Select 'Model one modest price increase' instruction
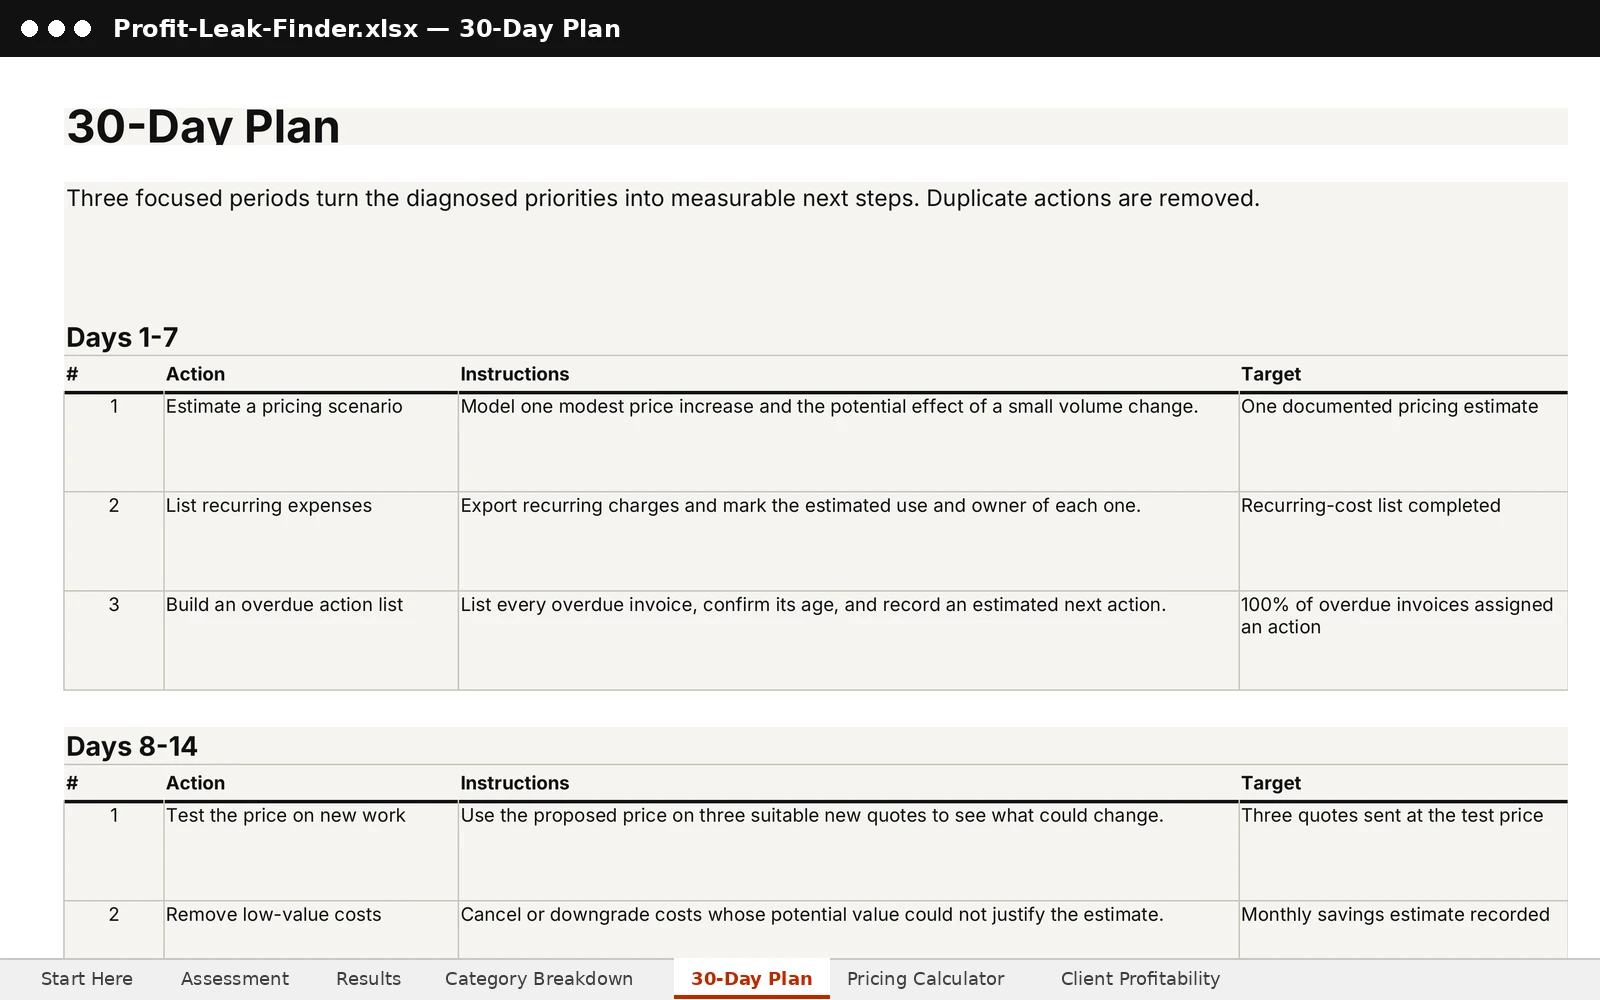1600x1000 pixels. coord(849,442)
